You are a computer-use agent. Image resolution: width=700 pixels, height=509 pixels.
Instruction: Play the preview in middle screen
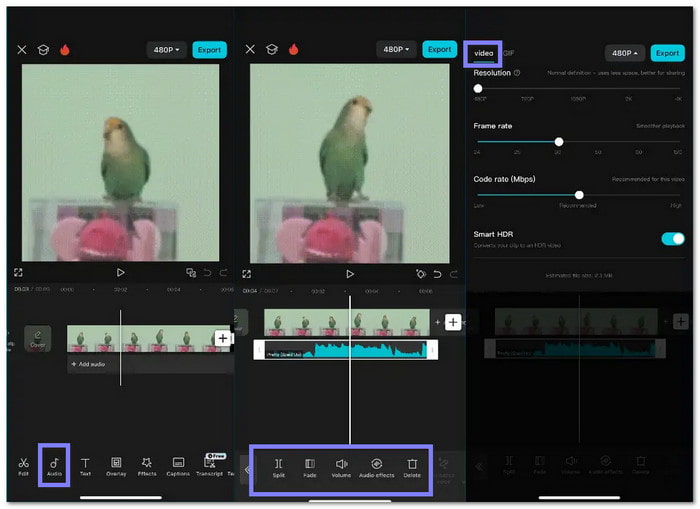(350, 274)
